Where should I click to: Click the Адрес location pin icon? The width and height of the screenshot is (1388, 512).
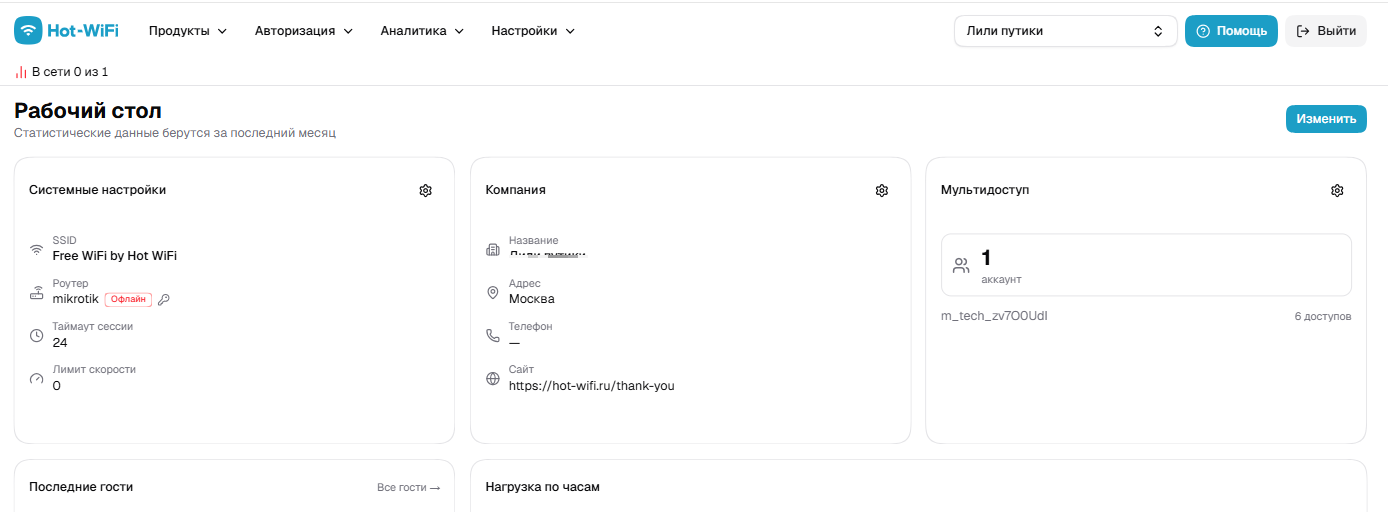[492, 292]
